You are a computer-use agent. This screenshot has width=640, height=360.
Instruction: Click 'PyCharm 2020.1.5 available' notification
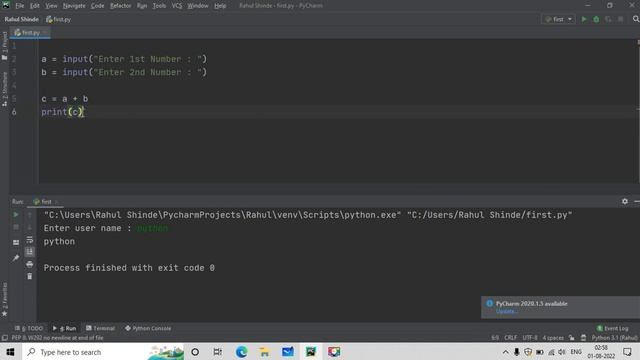coord(531,304)
